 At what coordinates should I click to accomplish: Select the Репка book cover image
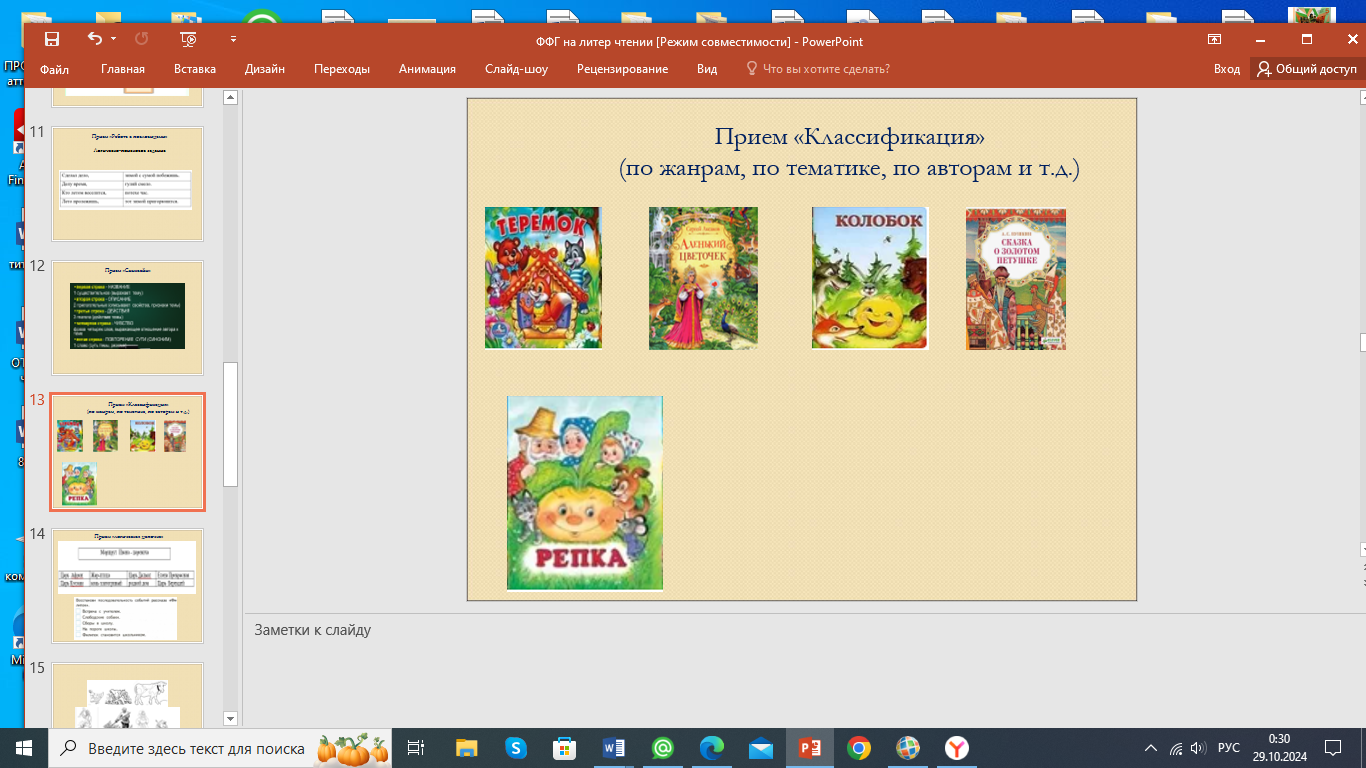(585, 493)
